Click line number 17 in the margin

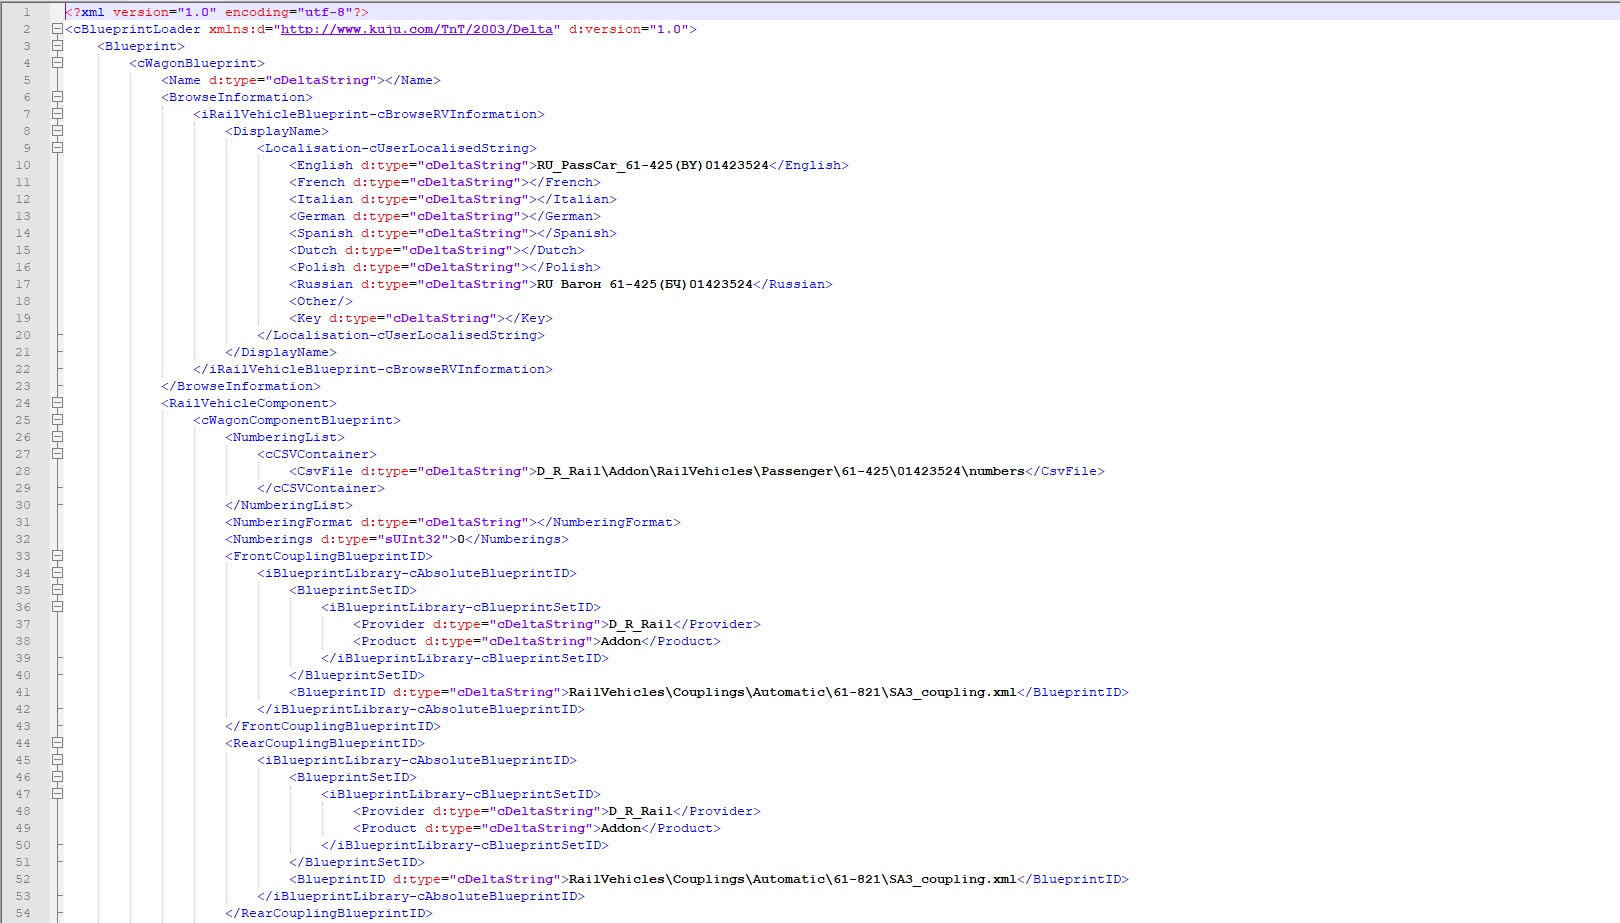tap(23, 284)
